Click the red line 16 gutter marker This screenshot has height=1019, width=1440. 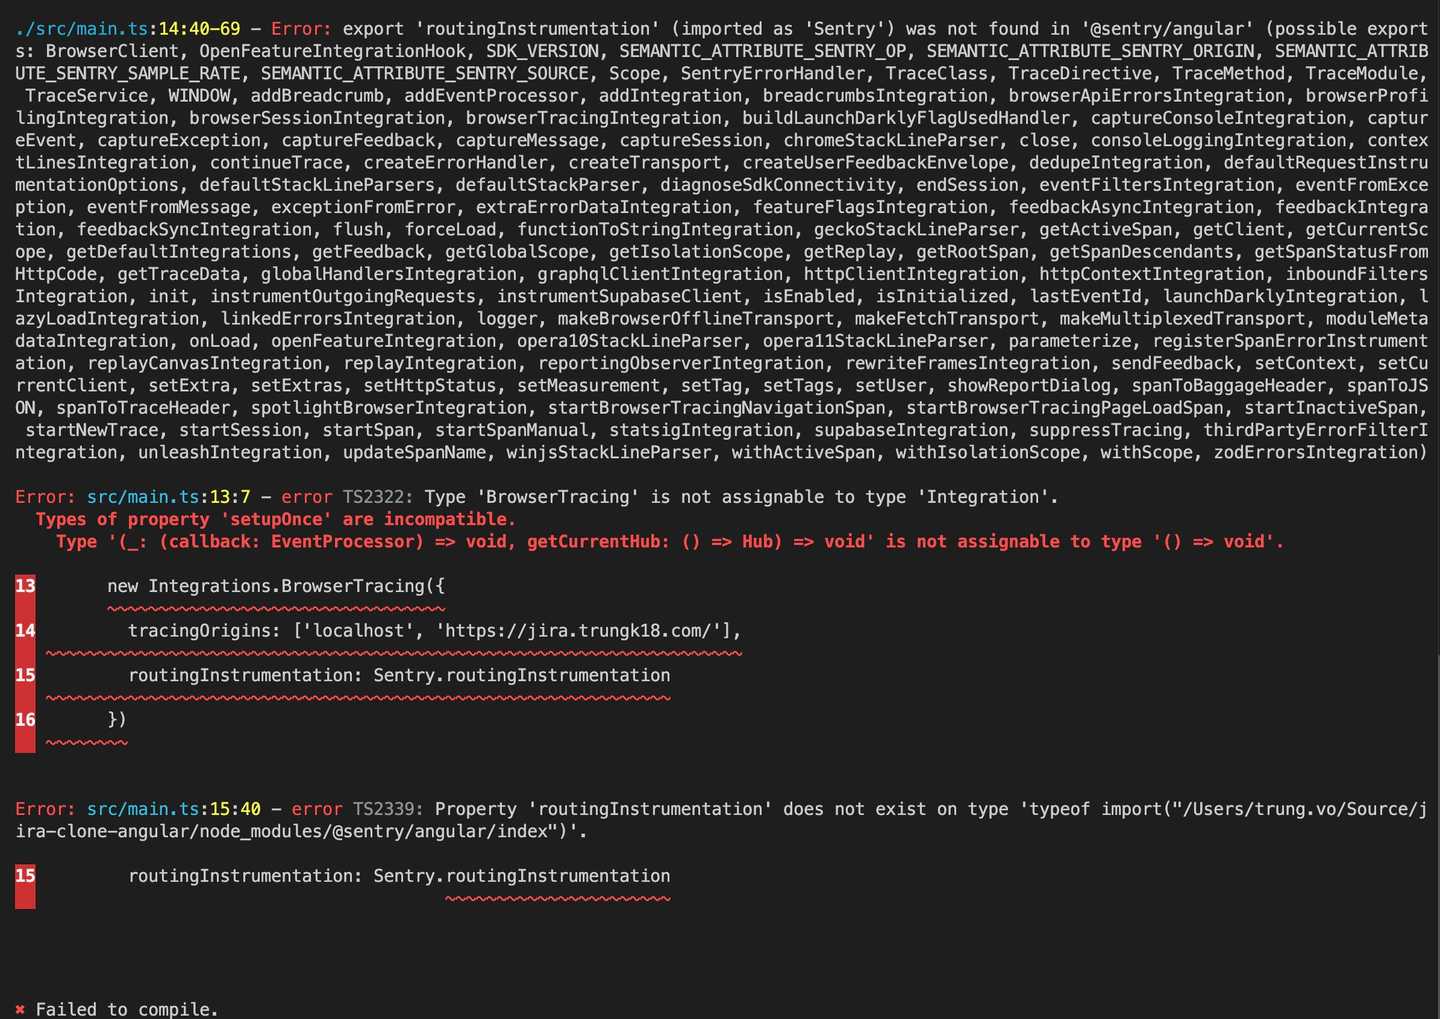click(x=25, y=720)
